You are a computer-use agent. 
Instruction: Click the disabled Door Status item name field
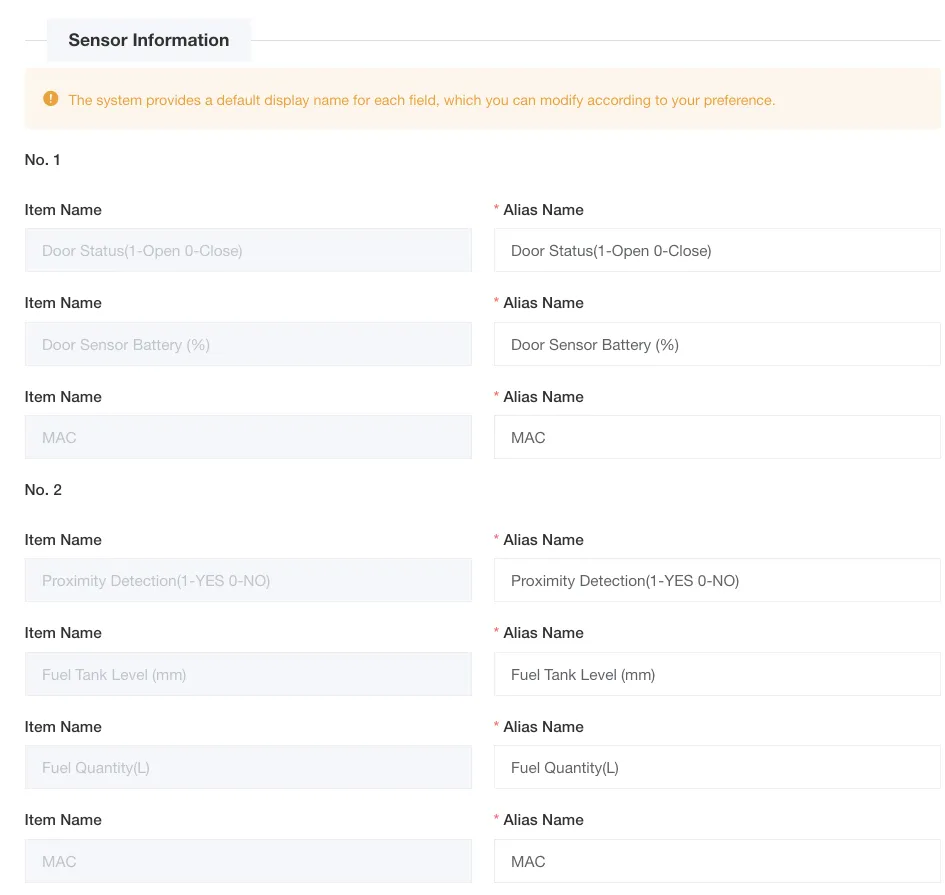pos(248,251)
